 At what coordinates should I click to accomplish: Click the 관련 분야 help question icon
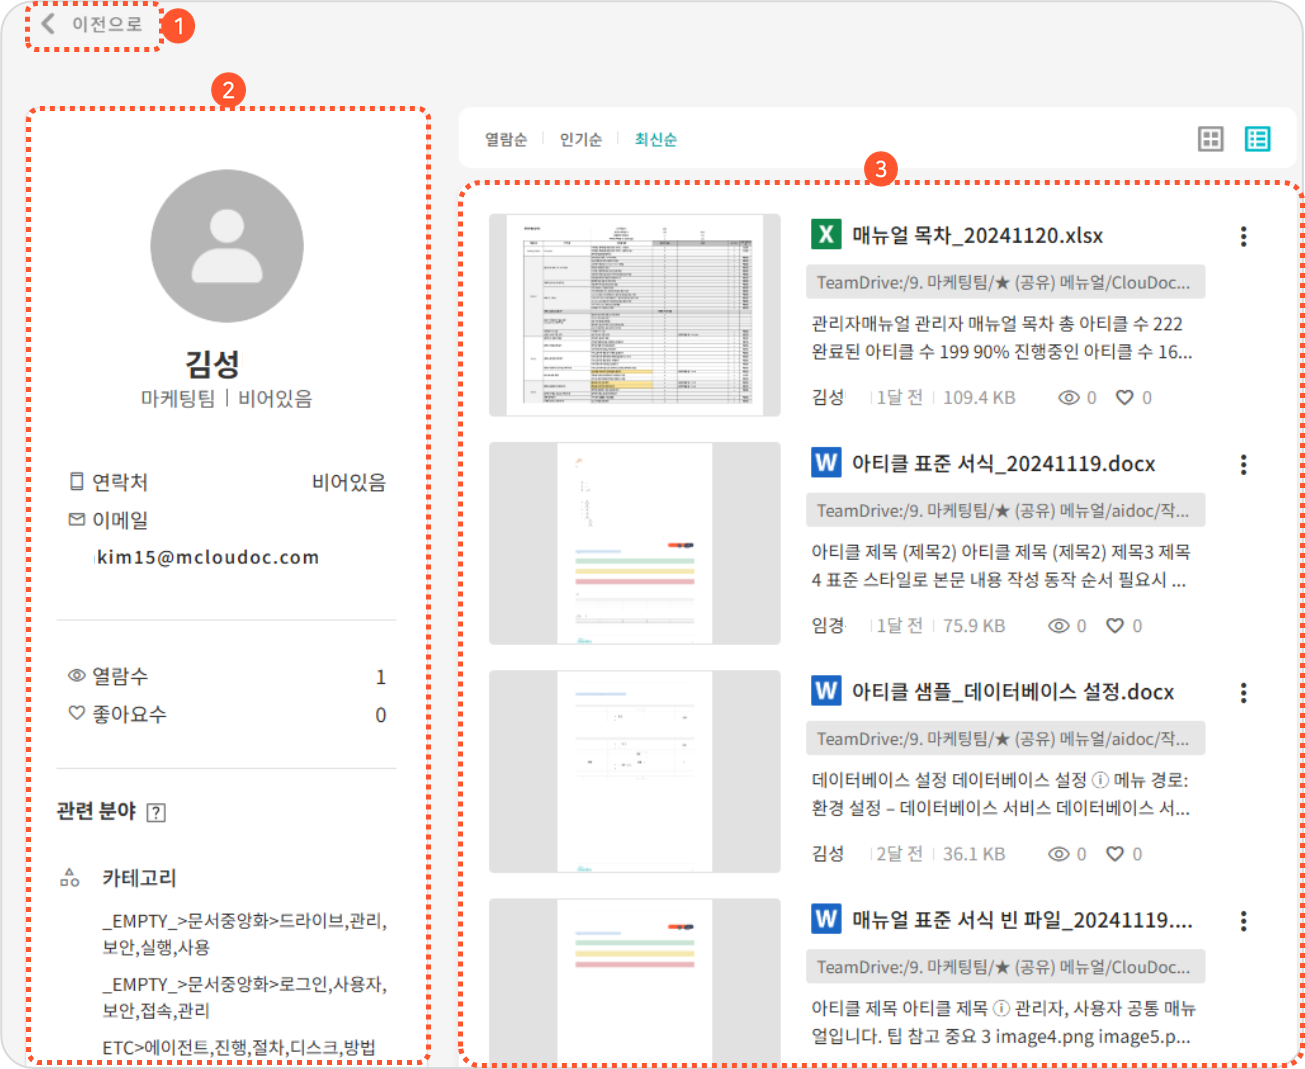(x=156, y=812)
